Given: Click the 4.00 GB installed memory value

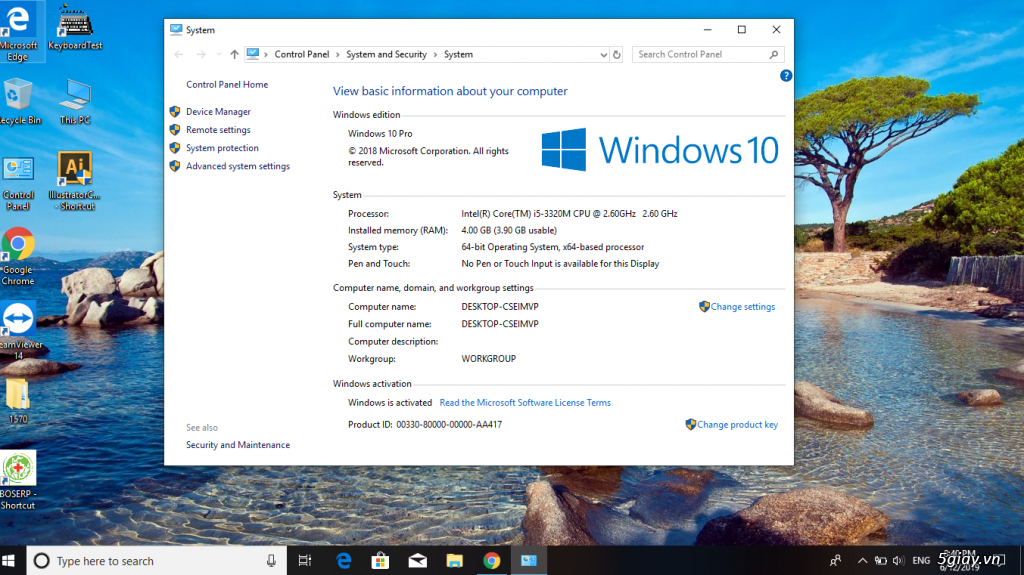Looking at the screenshot, I should 509,231.
